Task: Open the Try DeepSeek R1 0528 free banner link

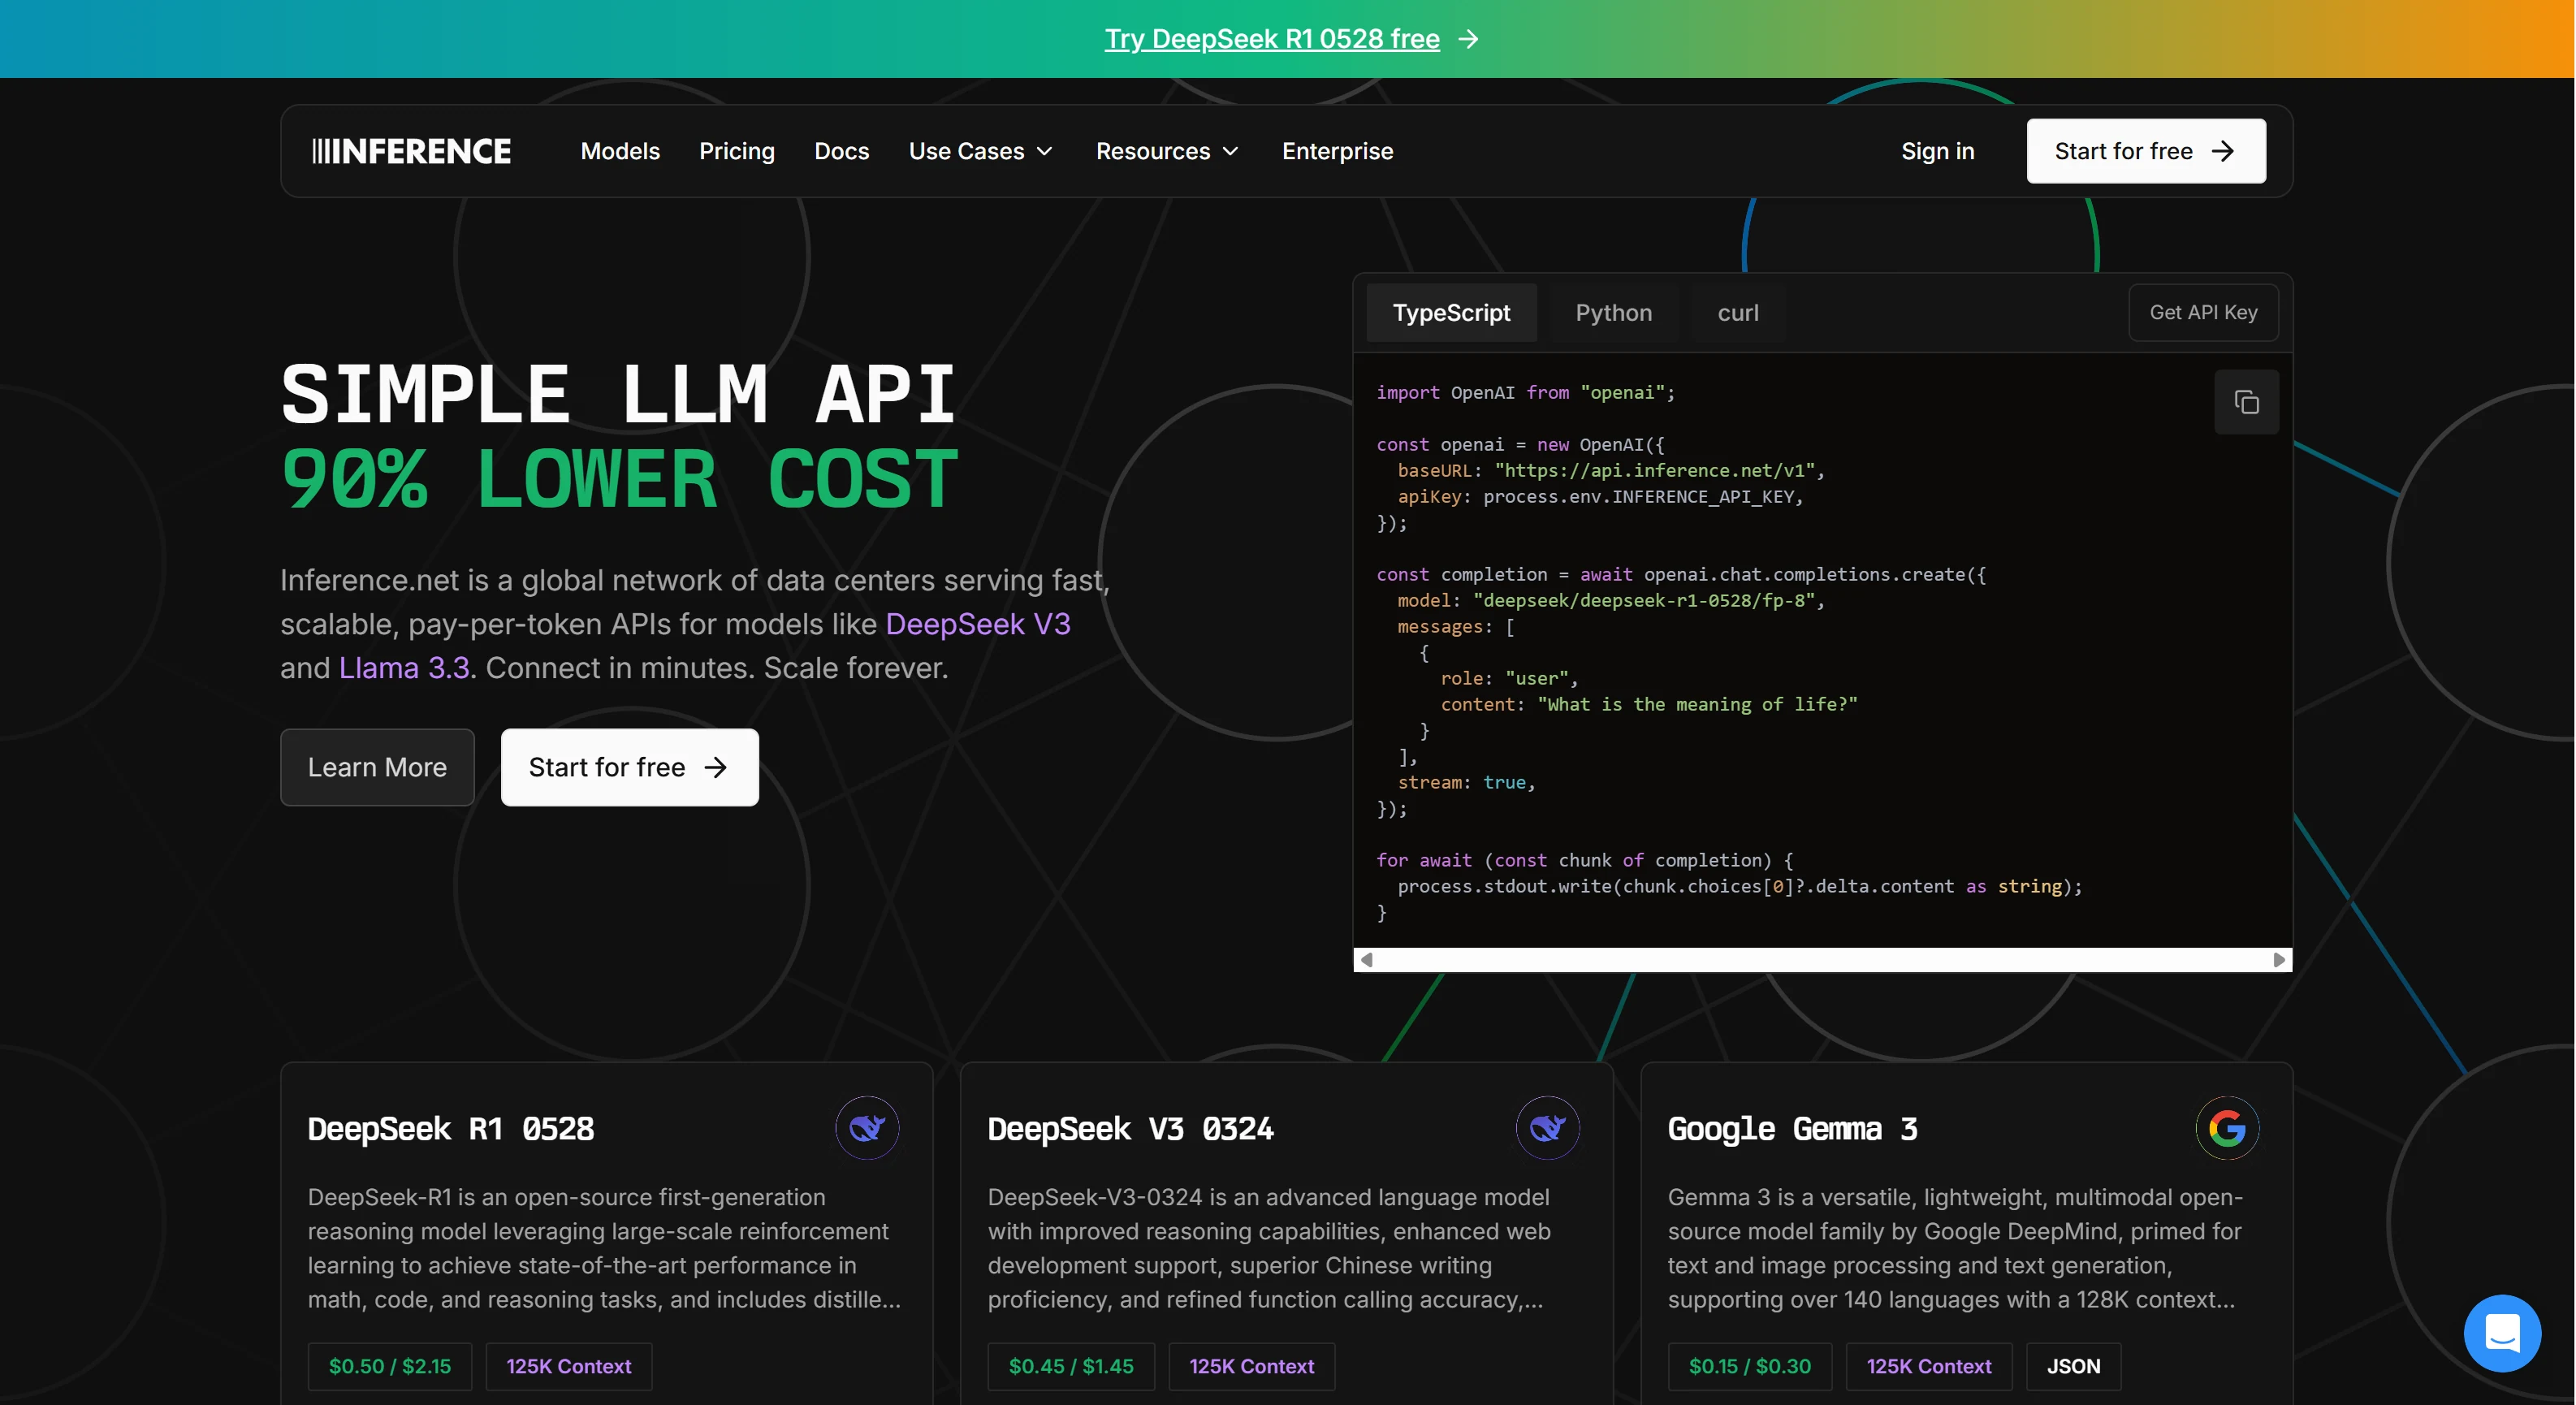Action: (x=1272, y=39)
